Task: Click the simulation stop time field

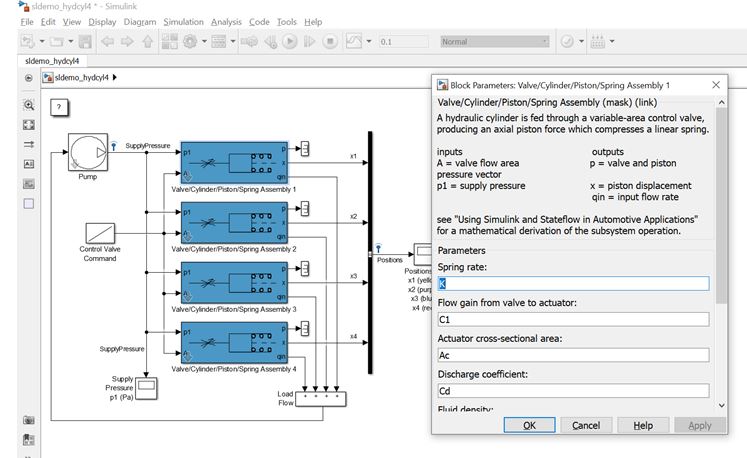Action: 404,41
